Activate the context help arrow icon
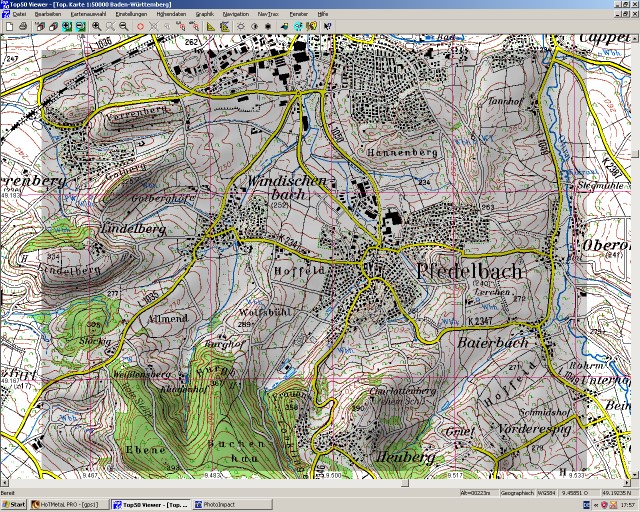 pyautogui.click(x=327, y=27)
